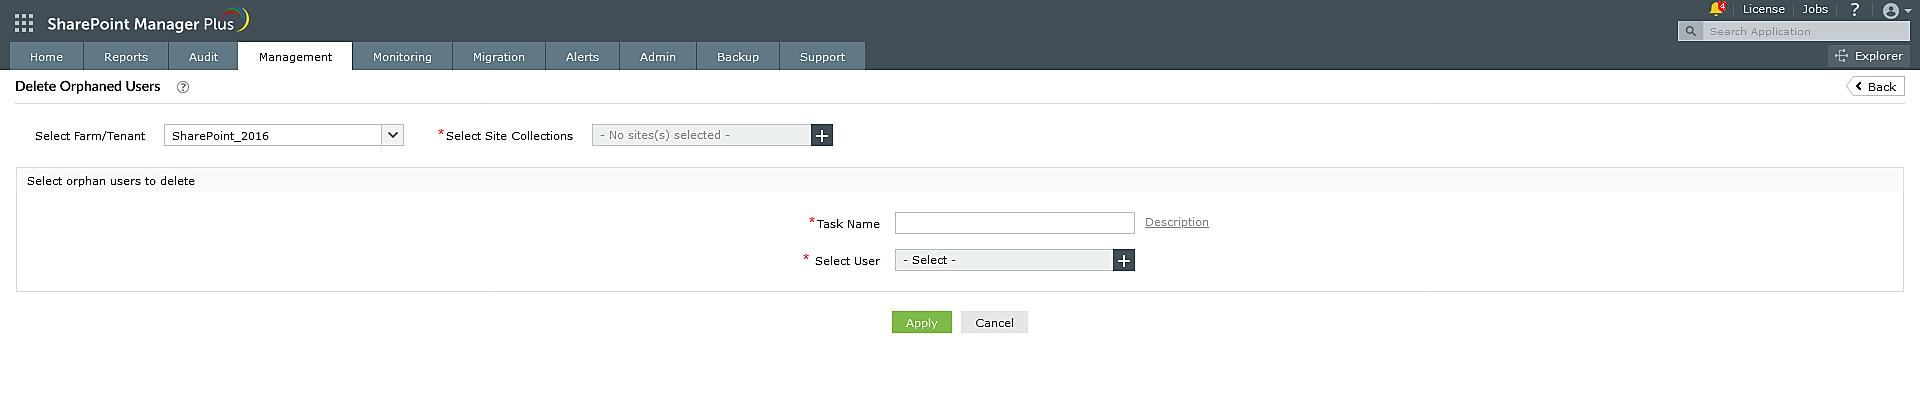Click the green Apply button
Screen dimensions: 1920x399
coord(922,322)
